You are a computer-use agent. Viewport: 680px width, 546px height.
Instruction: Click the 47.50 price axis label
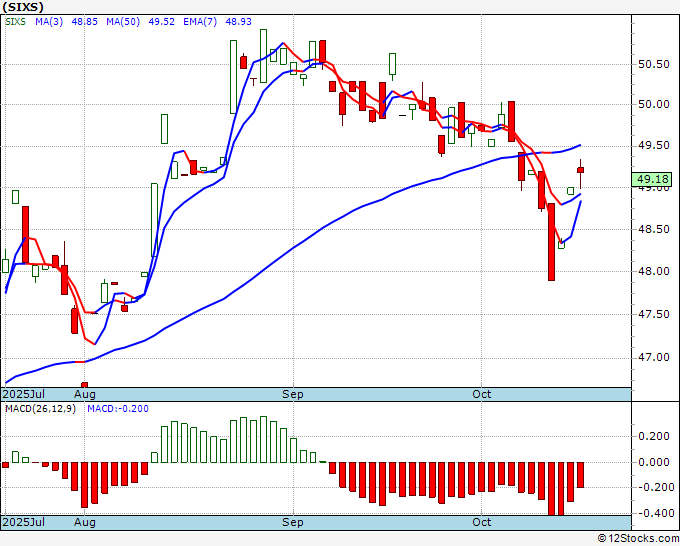point(654,314)
